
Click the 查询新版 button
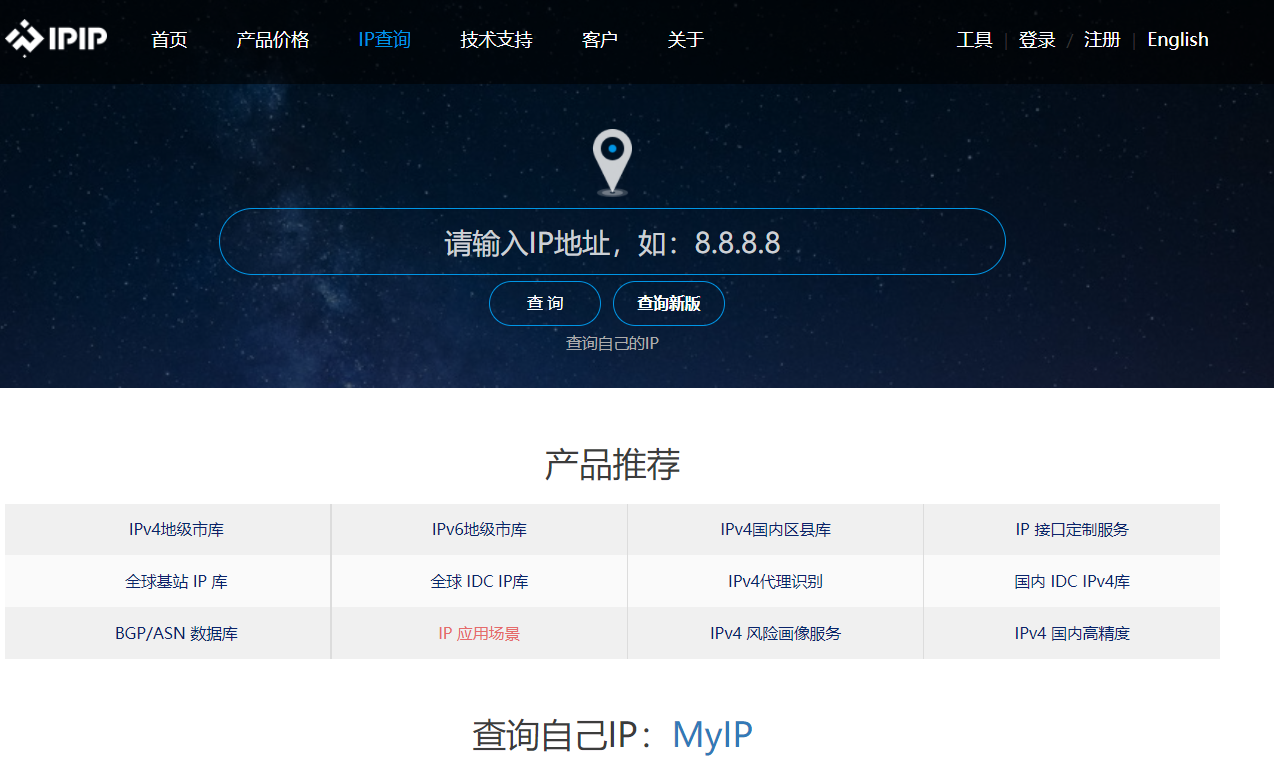click(x=668, y=303)
